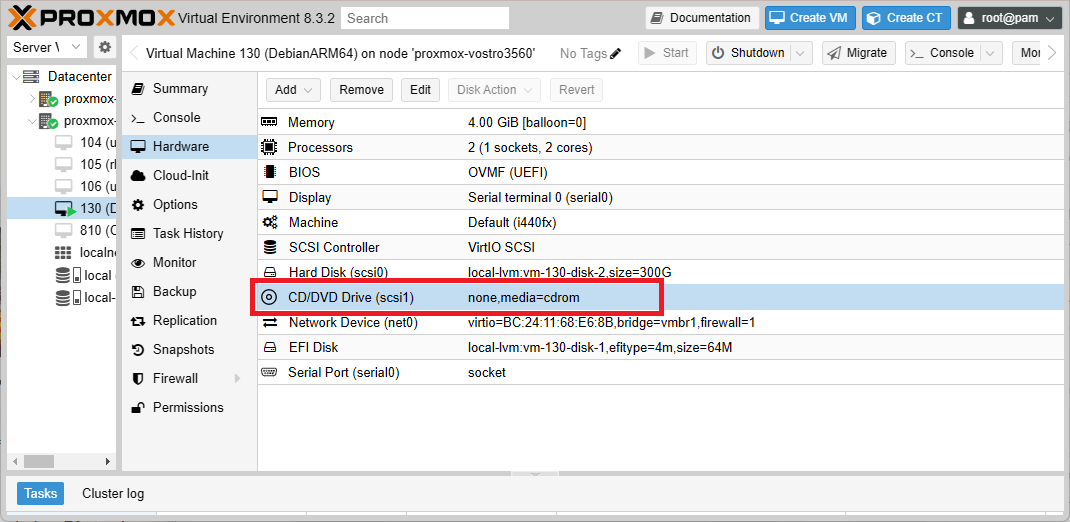
Task: Select the Hard Disk (scsi0) row
Action: [x=663, y=272]
